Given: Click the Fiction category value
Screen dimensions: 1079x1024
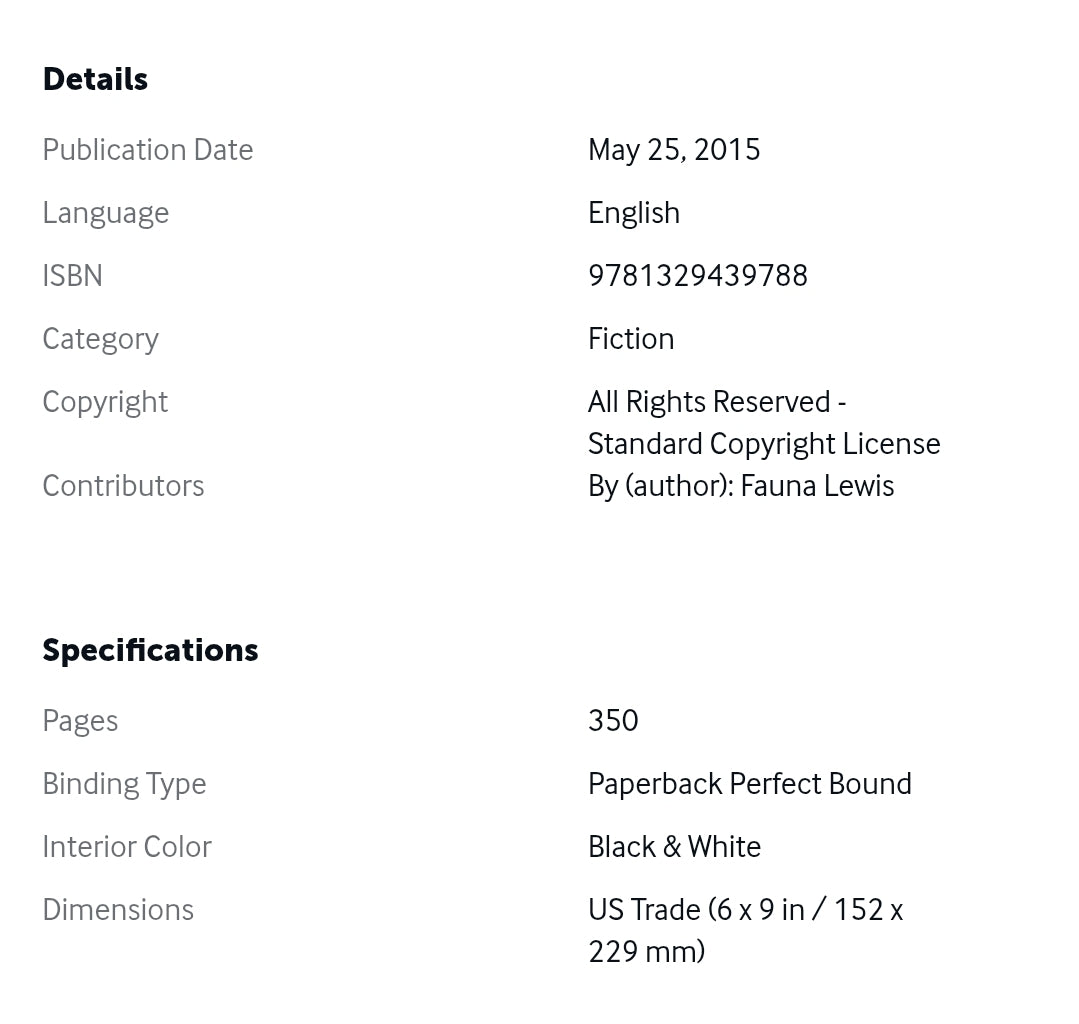Looking at the screenshot, I should (x=630, y=339).
